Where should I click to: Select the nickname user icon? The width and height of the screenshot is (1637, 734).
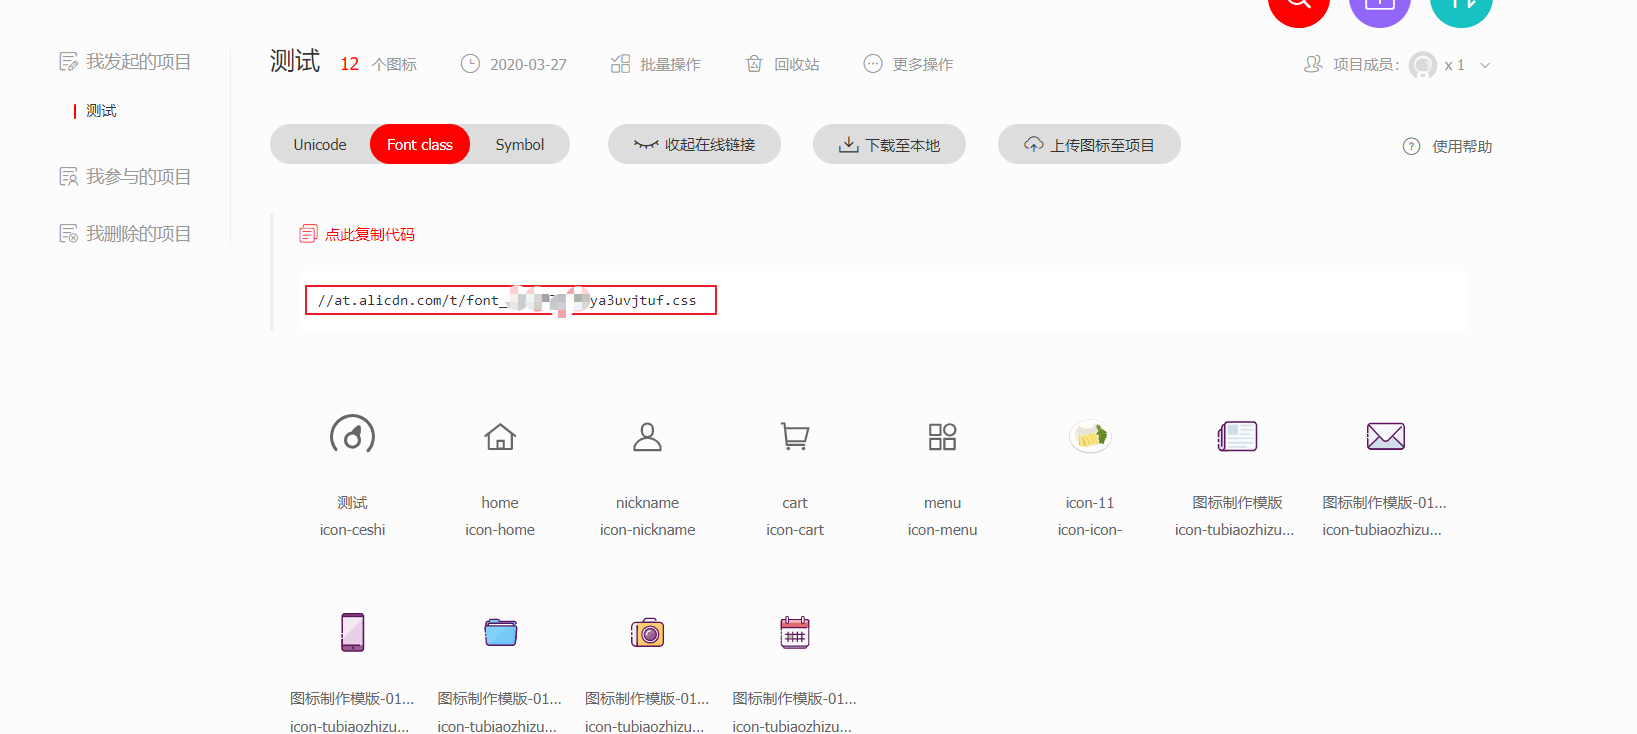pyautogui.click(x=647, y=437)
